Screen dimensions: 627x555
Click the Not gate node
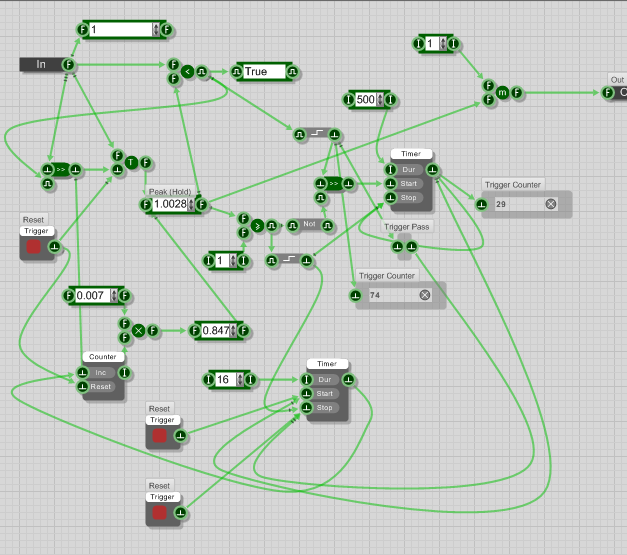tap(305, 225)
